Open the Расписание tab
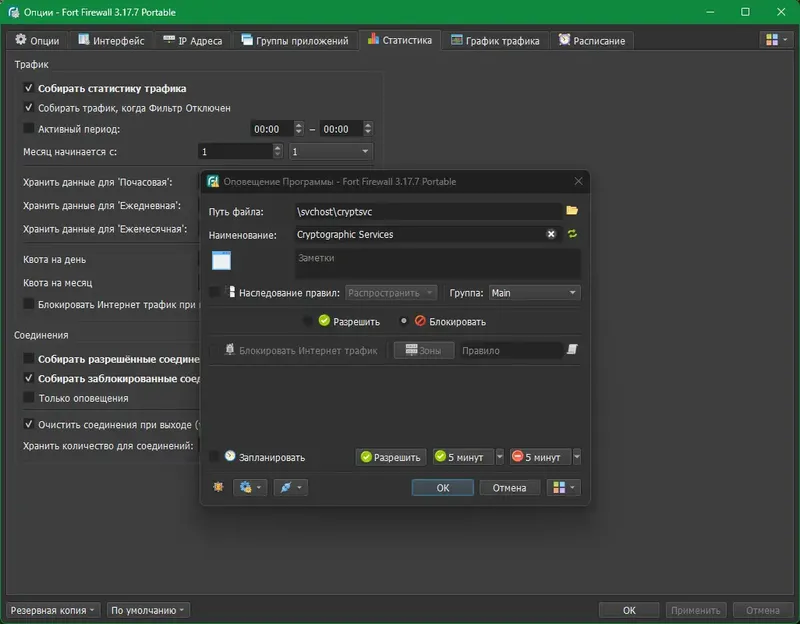This screenshot has width=800, height=624. click(x=592, y=40)
